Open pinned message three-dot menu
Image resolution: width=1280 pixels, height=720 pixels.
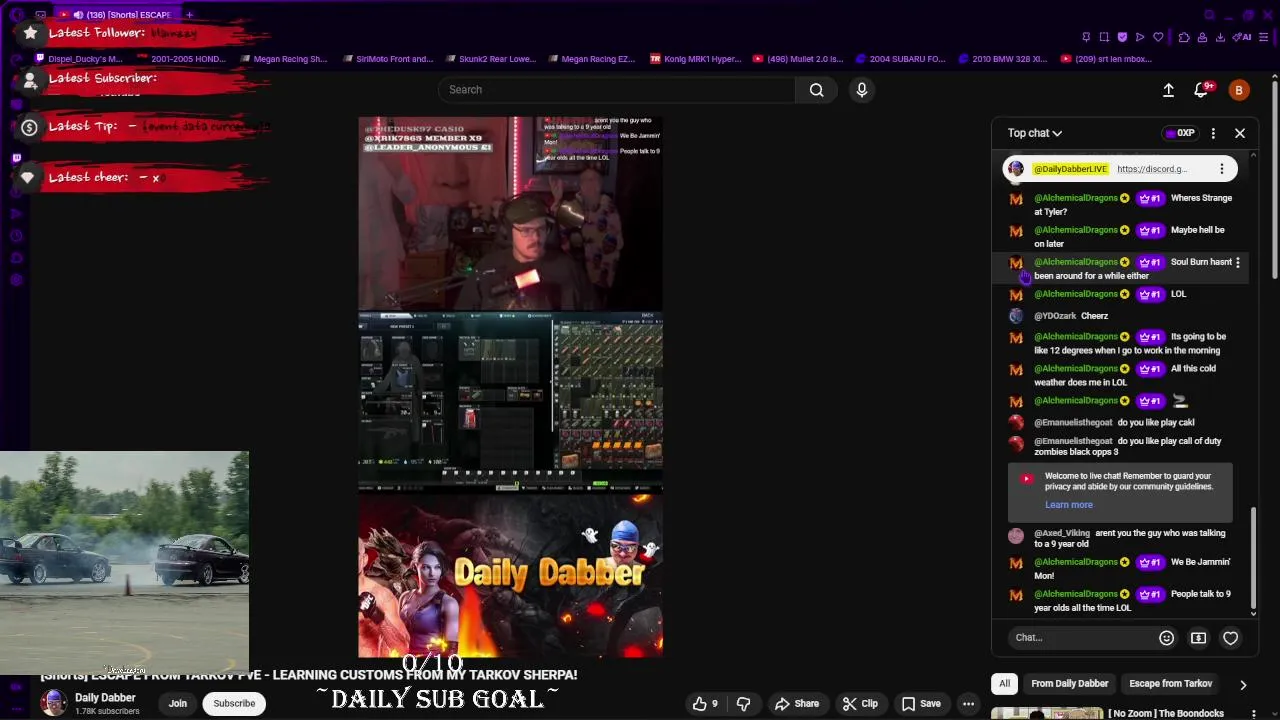[x=1221, y=169]
